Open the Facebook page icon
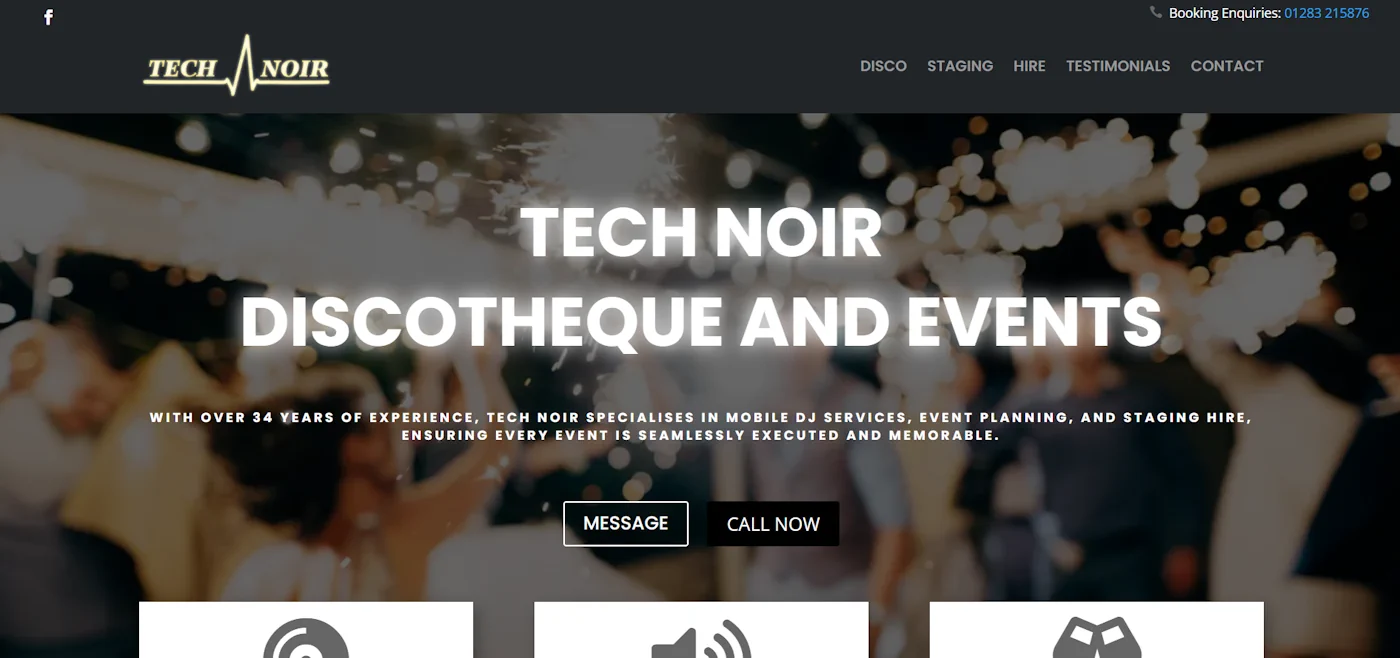This screenshot has width=1400, height=658. pos(48,17)
